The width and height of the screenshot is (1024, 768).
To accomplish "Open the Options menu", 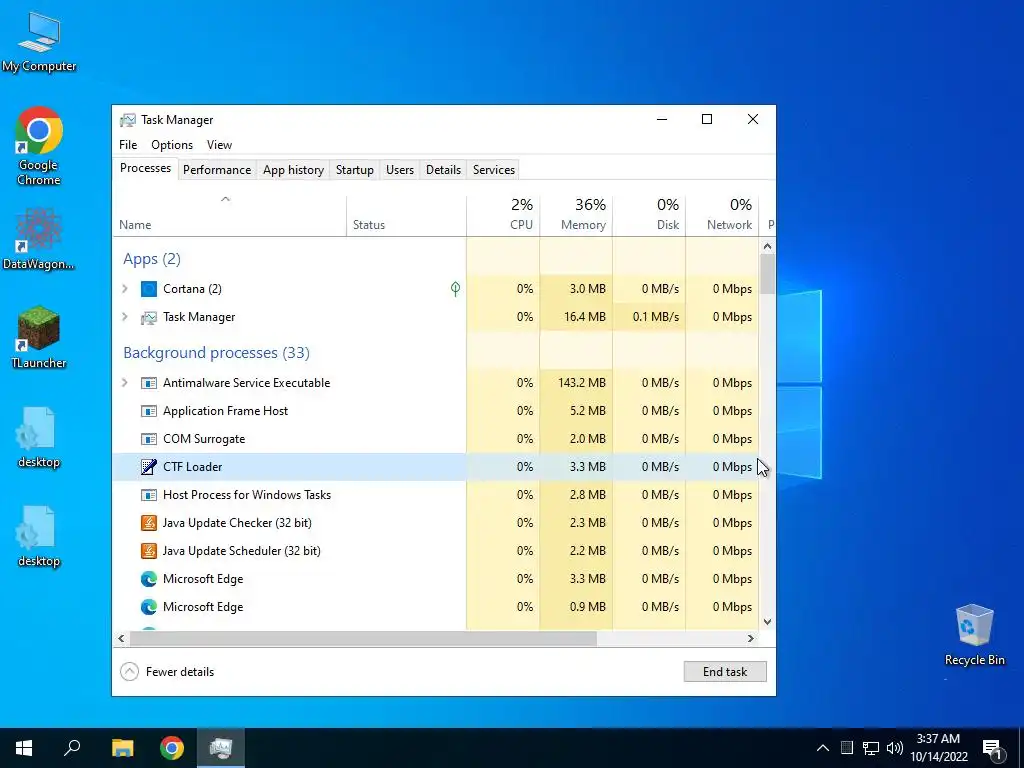I will tap(172, 145).
